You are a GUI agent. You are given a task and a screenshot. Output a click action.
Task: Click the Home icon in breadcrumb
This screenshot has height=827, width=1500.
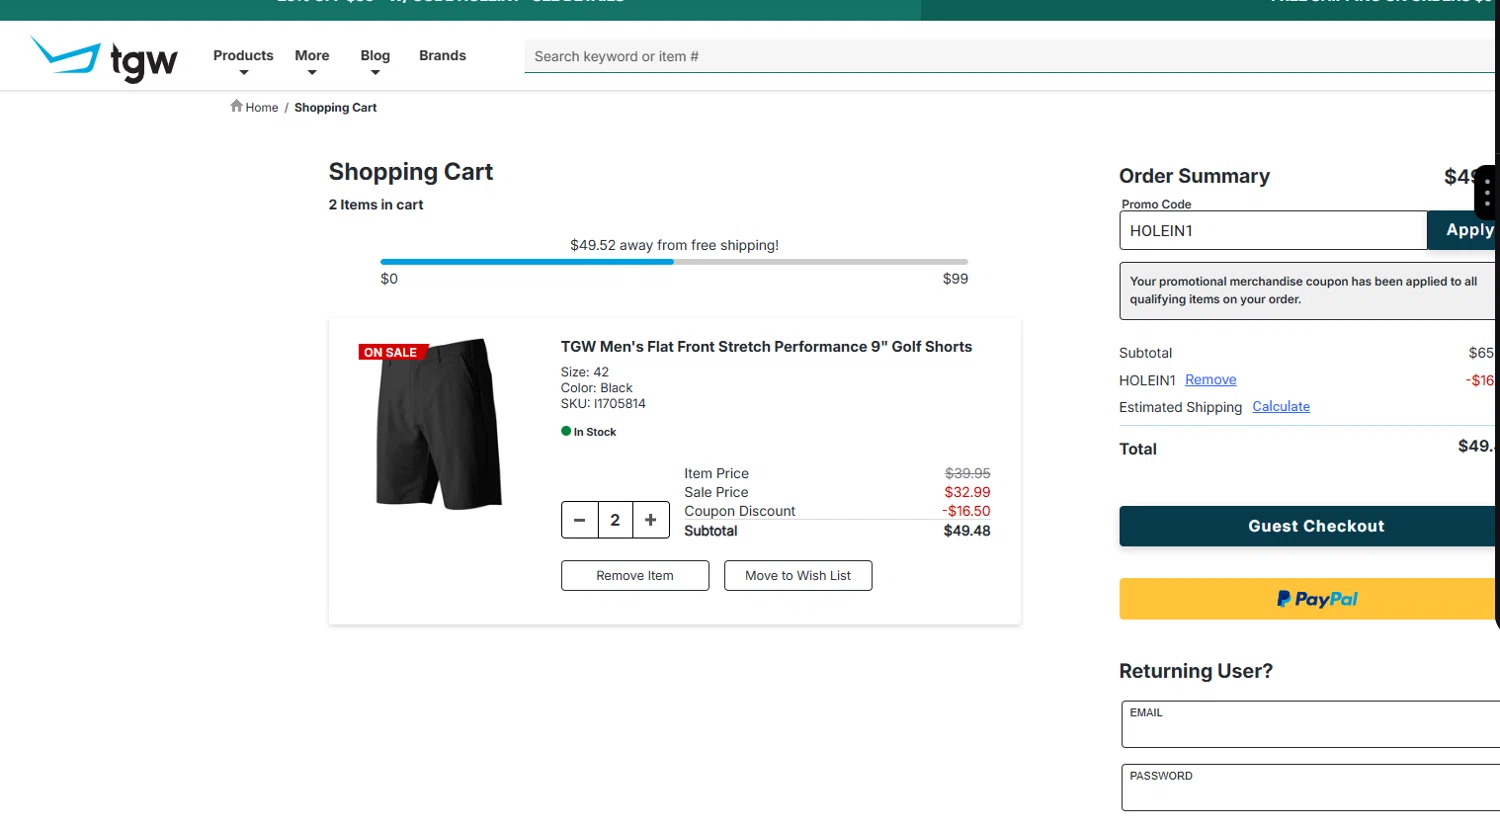pyautogui.click(x=236, y=106)
